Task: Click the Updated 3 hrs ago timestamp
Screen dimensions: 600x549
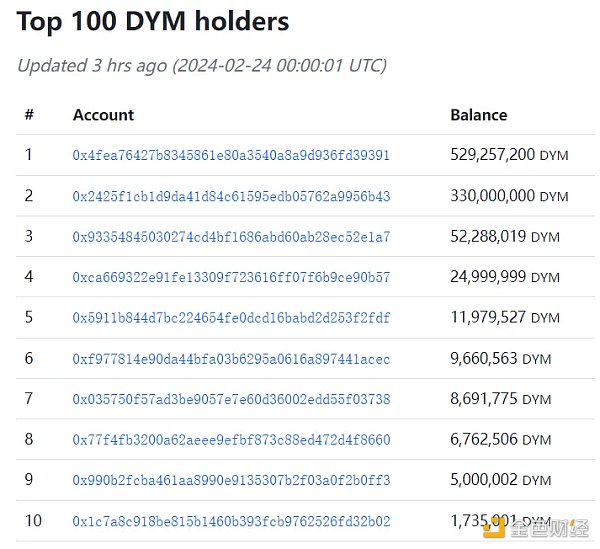Action: pyautogui.click(x=201, y=66)
